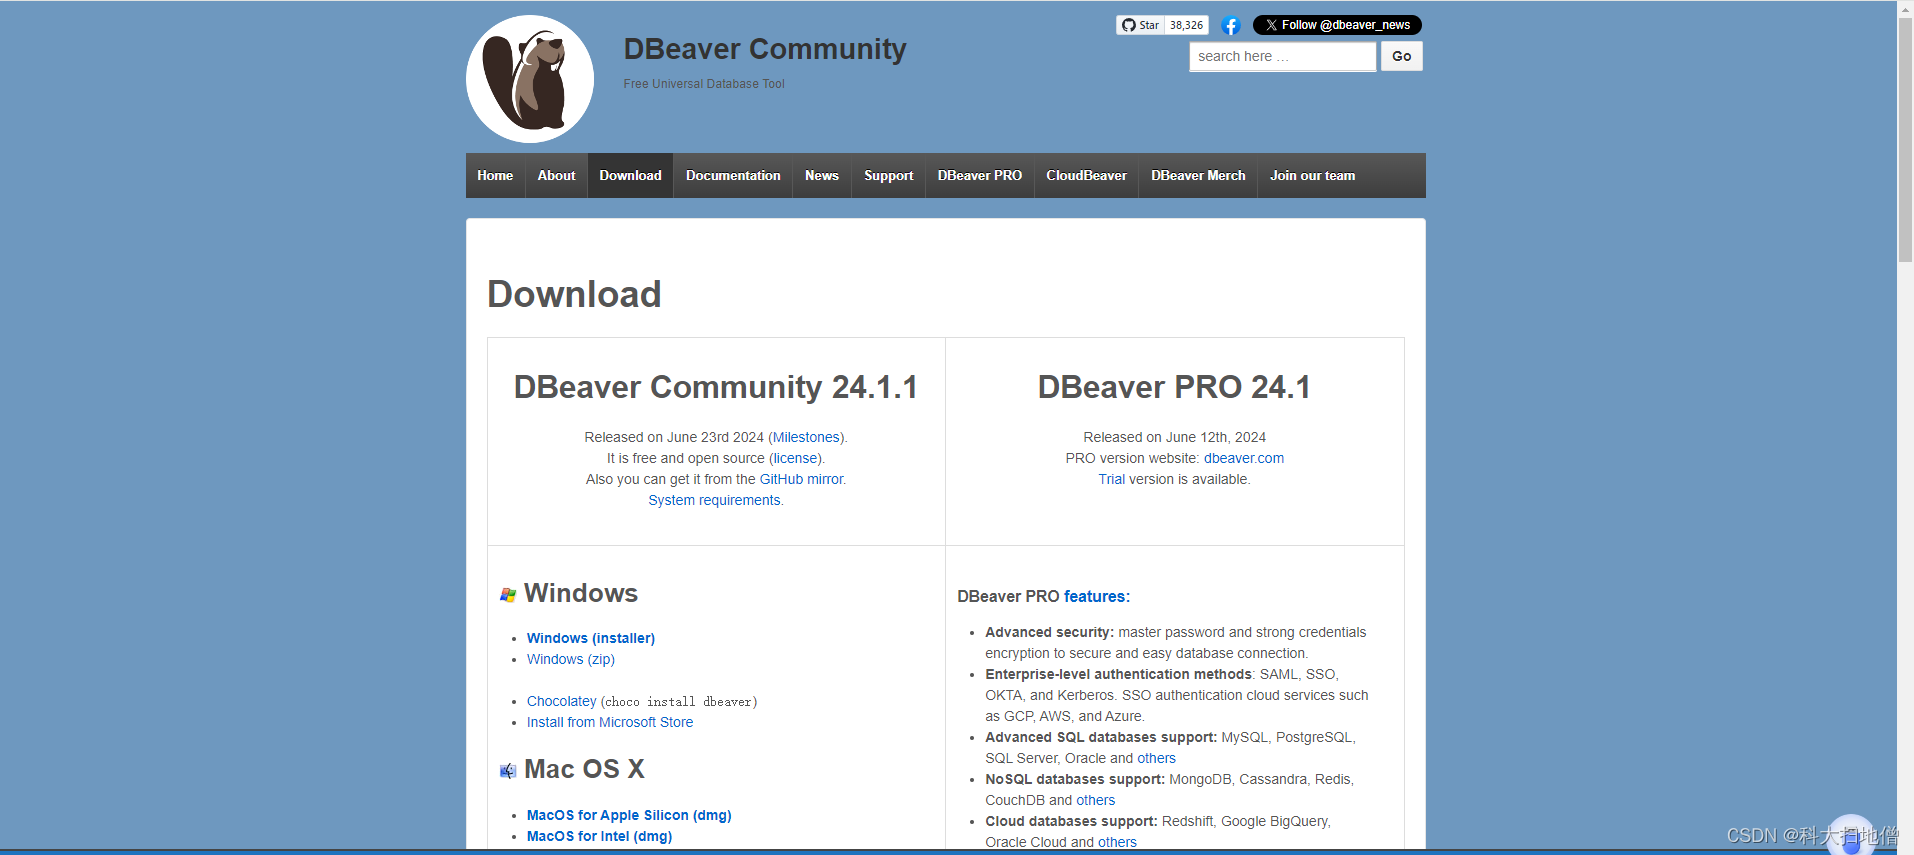Navigate to CloudBeaver in the nav bar
The height and width of the screenshot is (855, 1914).
pos(1086,176)
